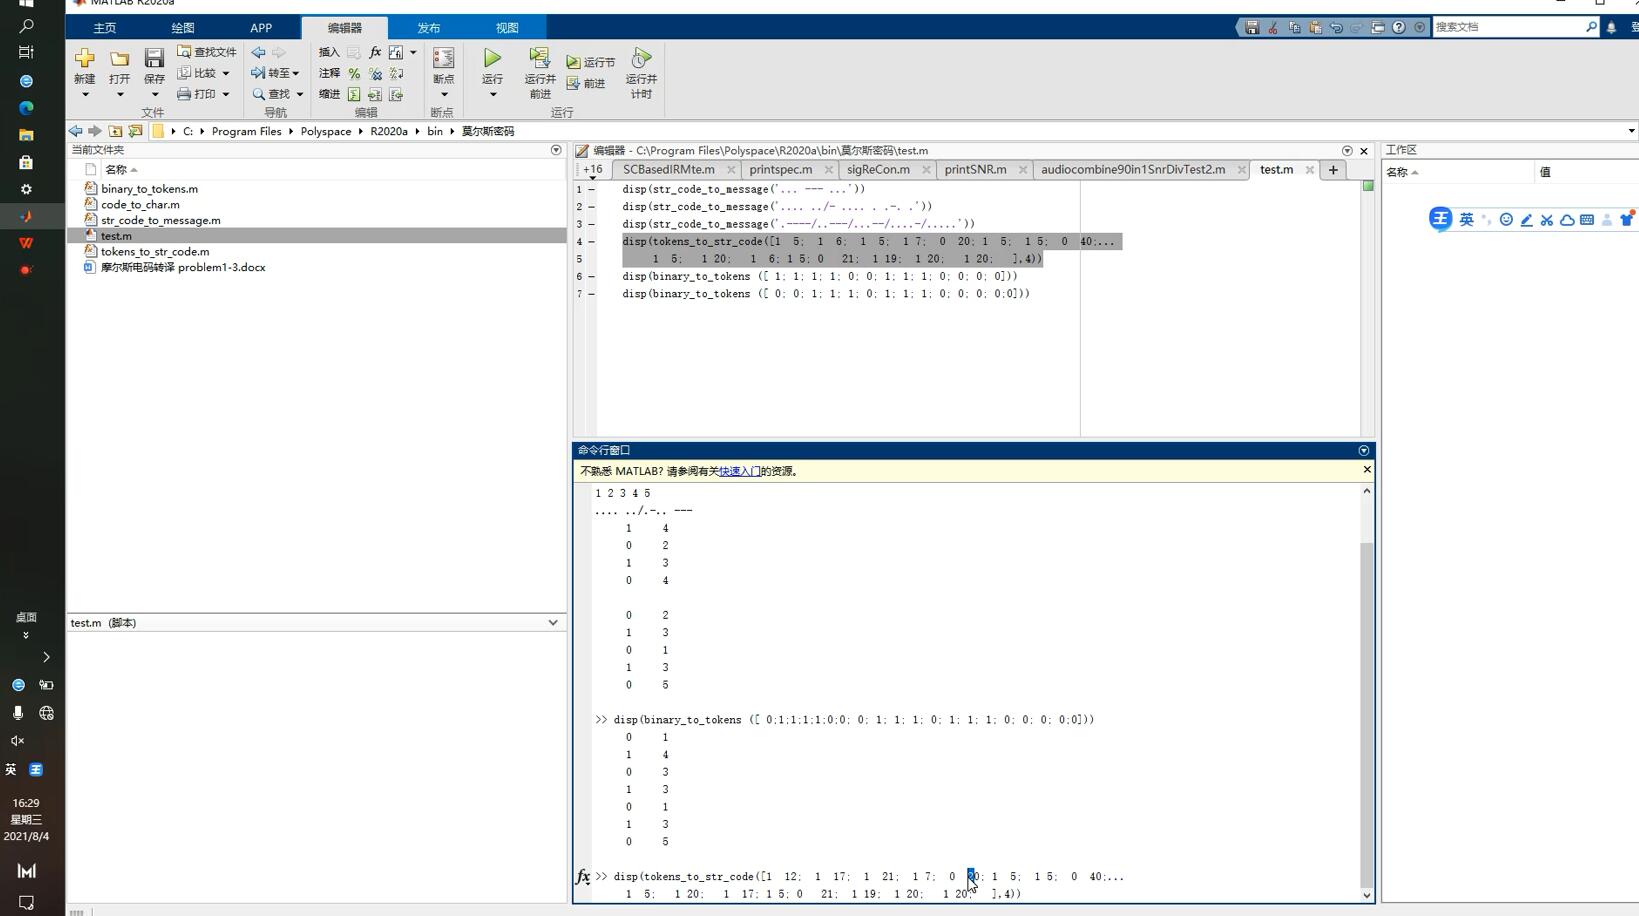Close the sigReCon.m tab

point(926,170)
